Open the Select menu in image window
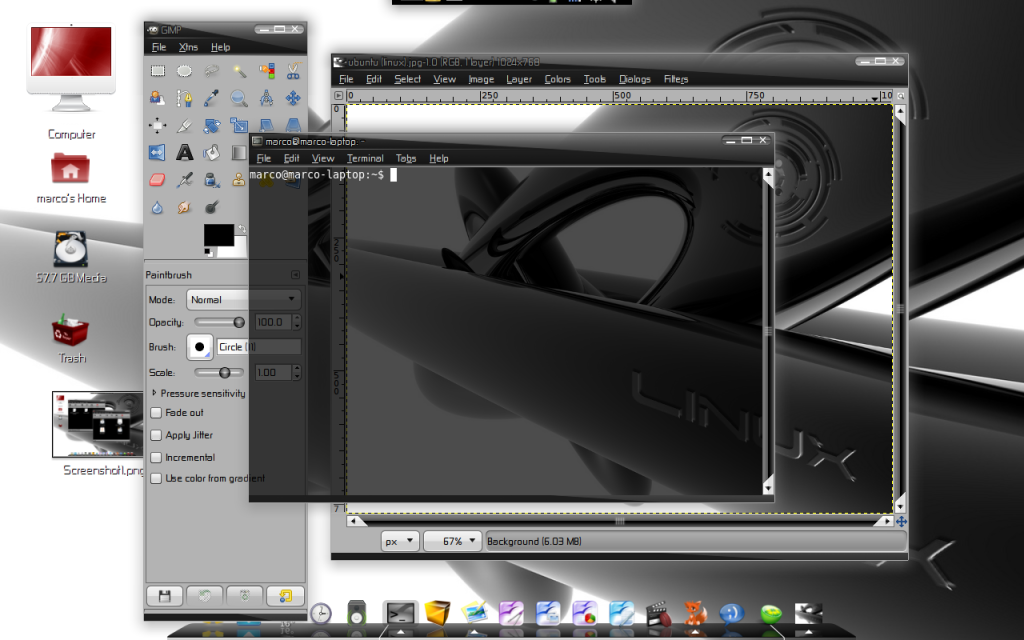Viewport: 1024px width, 640px height. pyautogui.click(x=408, y=79)
